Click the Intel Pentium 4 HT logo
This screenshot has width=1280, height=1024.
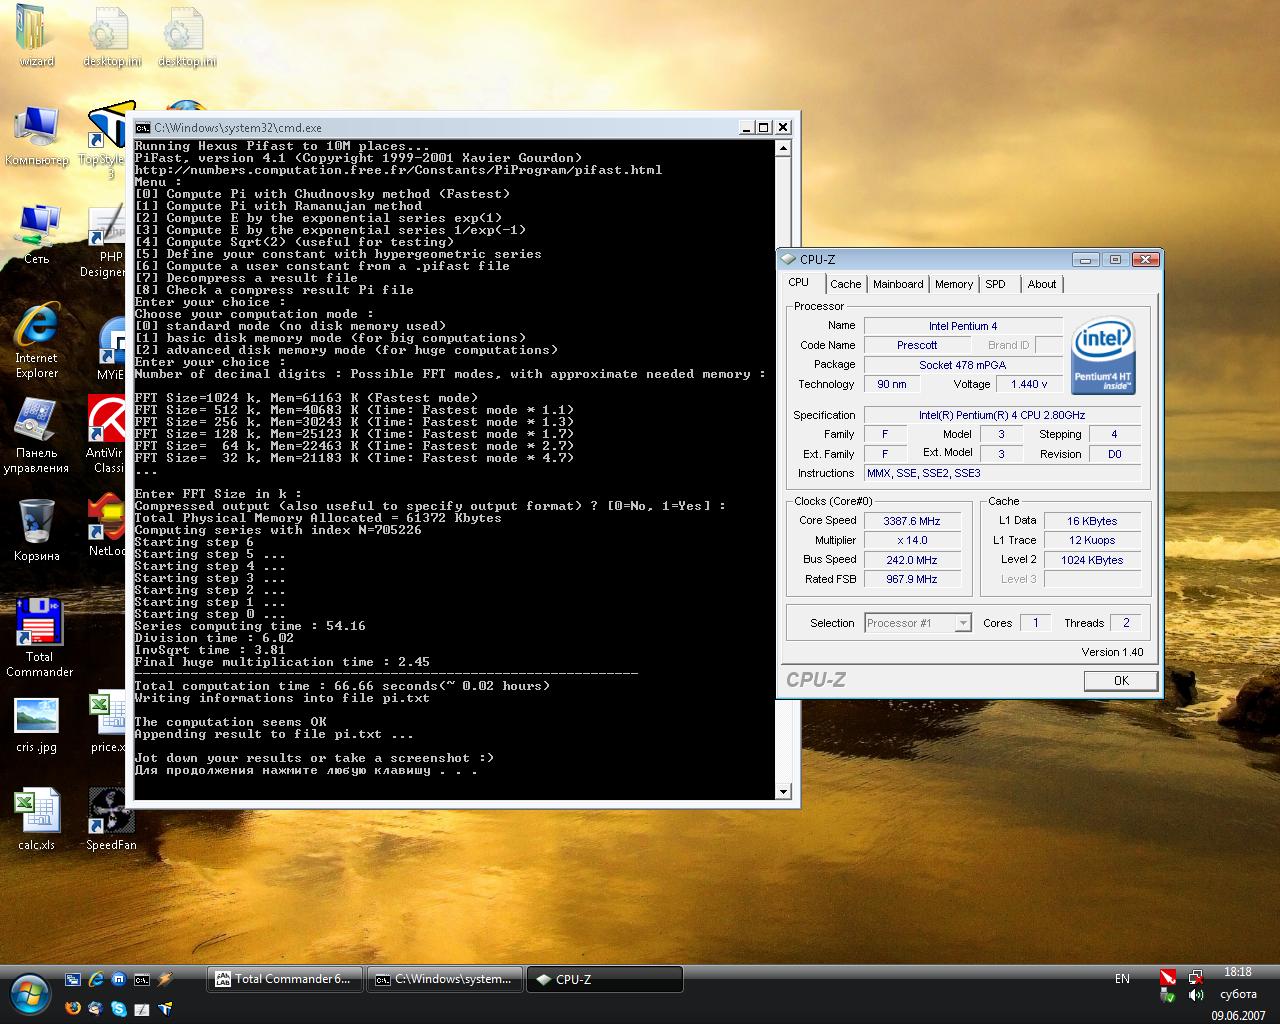point(1103,355)
